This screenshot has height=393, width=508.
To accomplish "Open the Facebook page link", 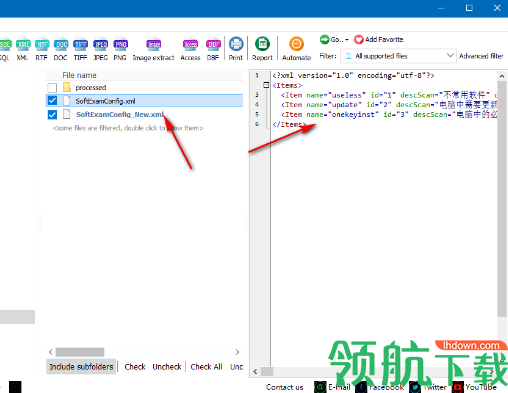I will pyautogui.click(x=380, y=387).
